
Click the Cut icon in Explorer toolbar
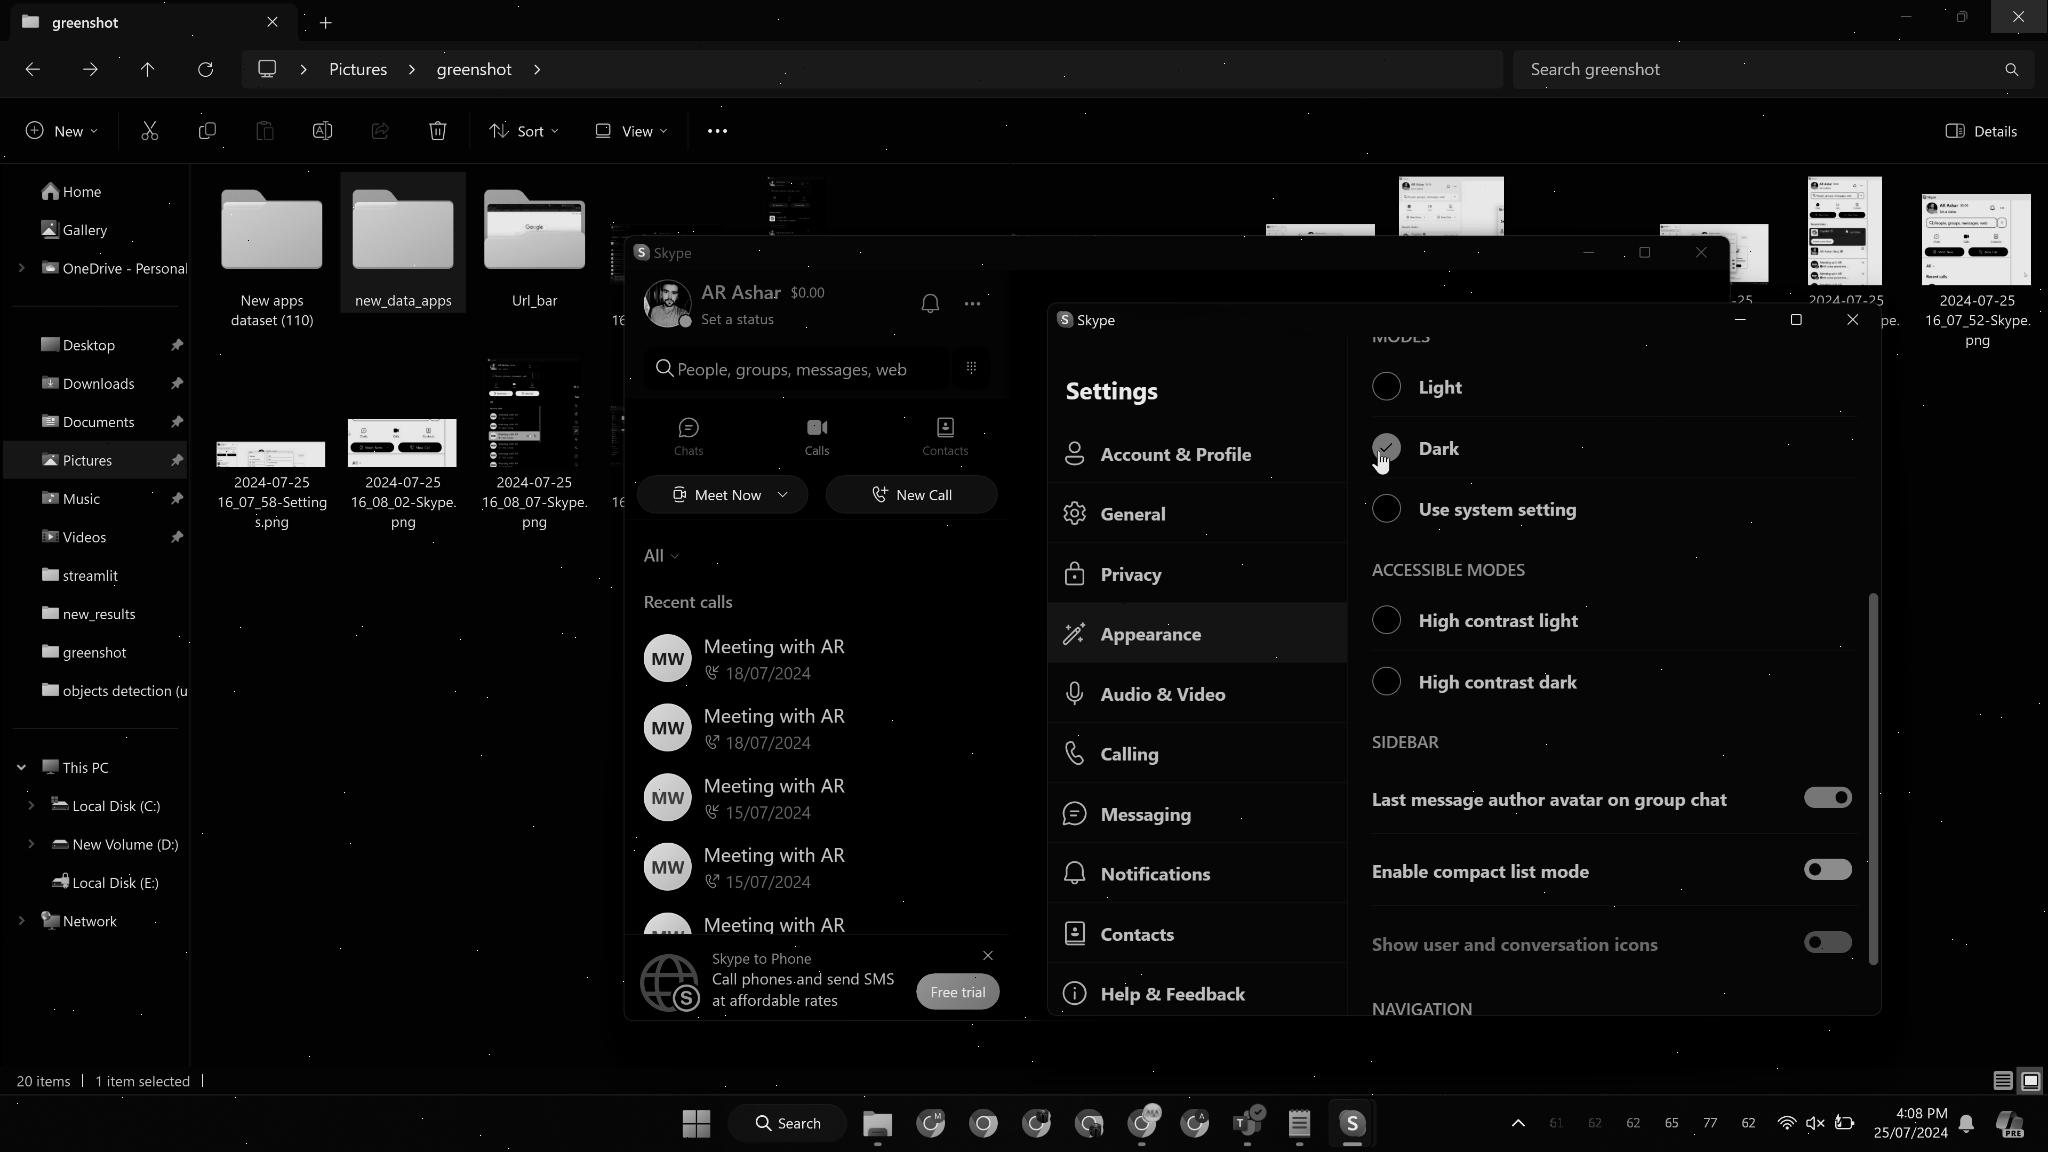[149, 131]
